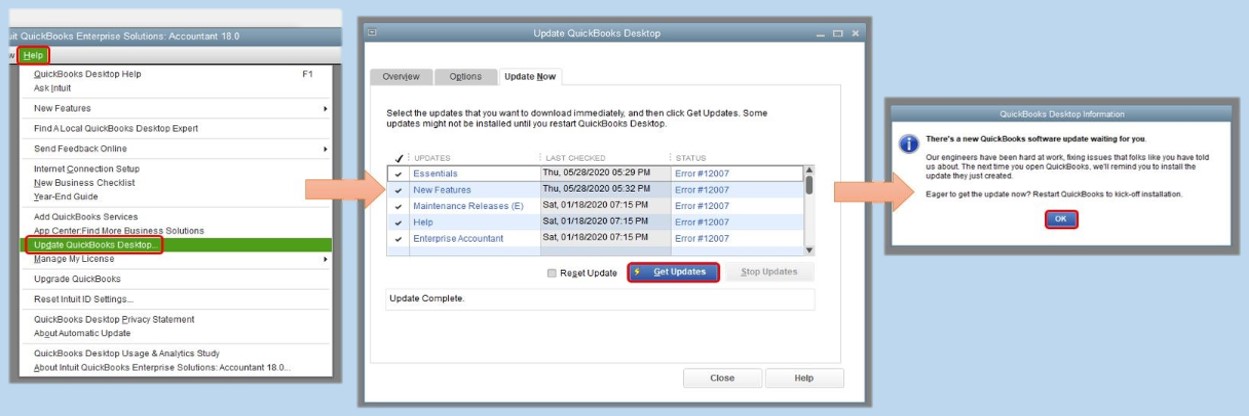Click scroll down arrow of updates list
The image size is (1249, 416).
click(809, 250)
